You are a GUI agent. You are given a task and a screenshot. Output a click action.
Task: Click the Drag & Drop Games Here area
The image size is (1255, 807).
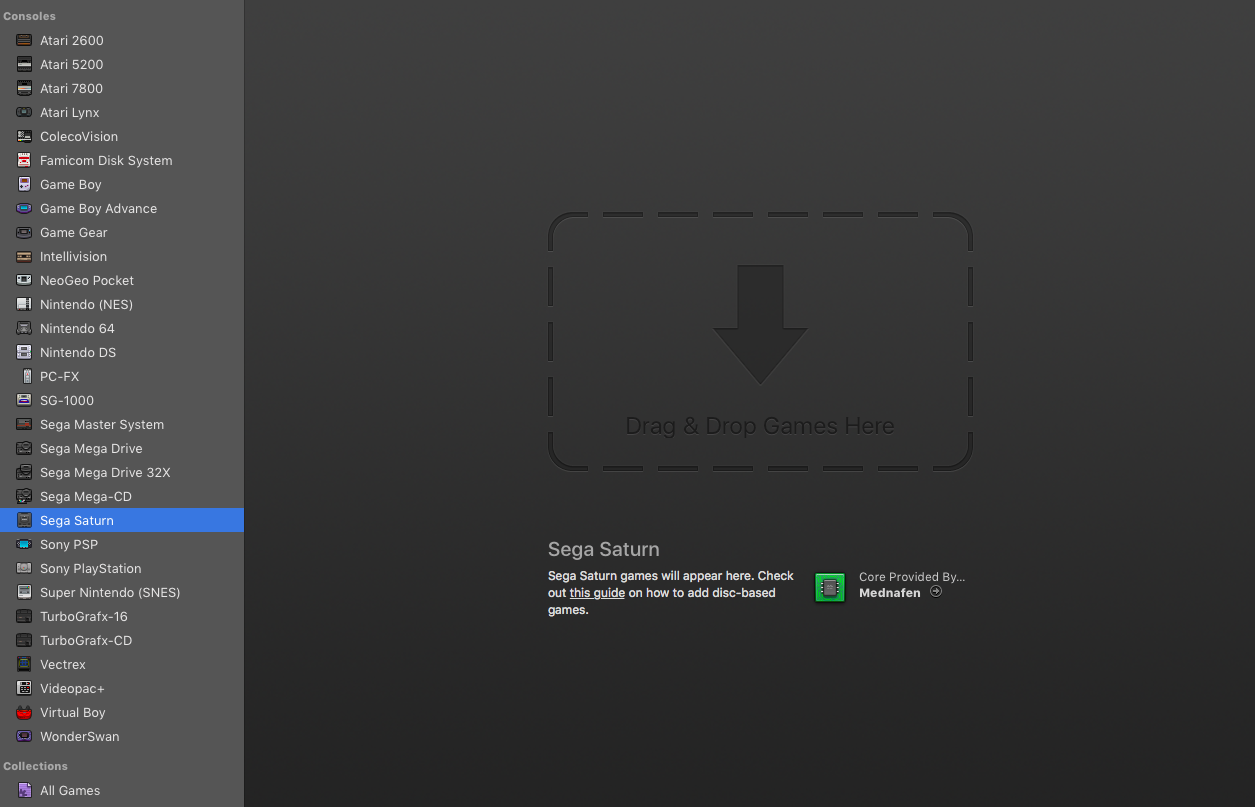coord(760,341)
